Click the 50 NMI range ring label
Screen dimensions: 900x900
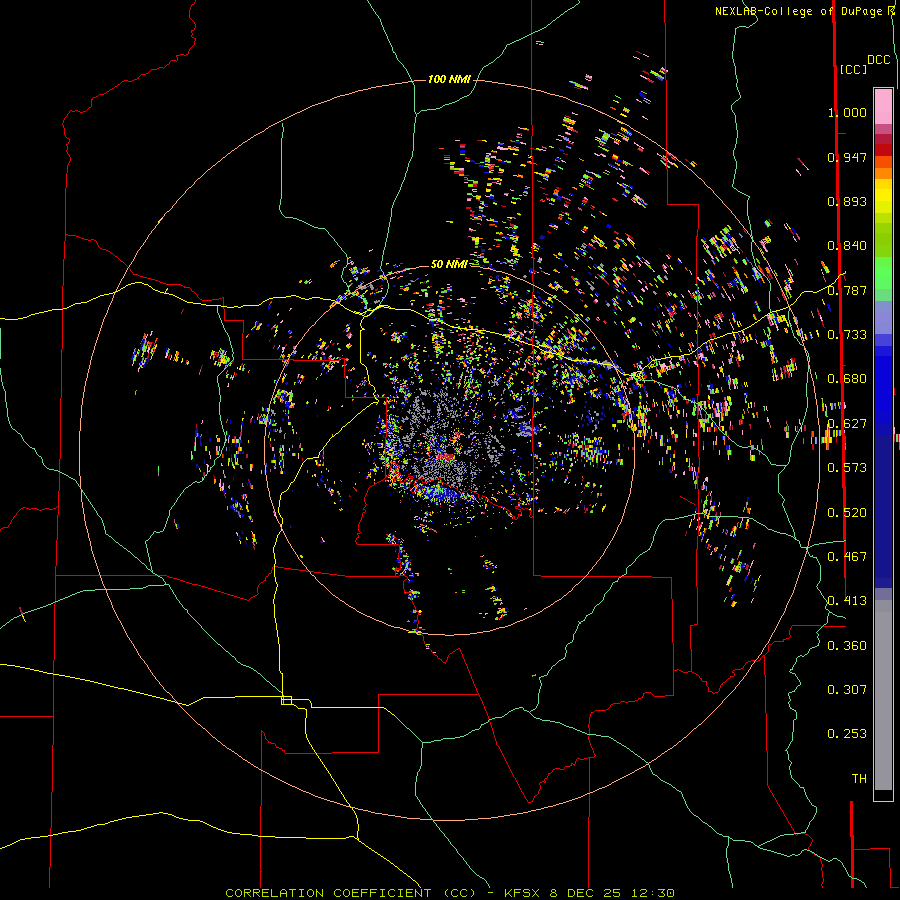(x=449, y=264)
